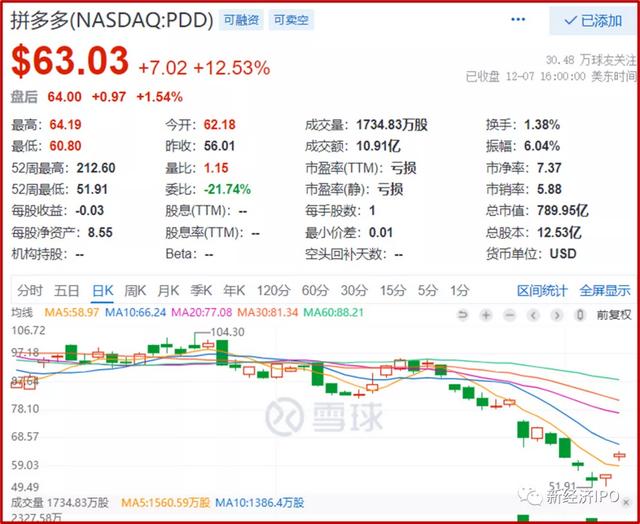Screen dimensions: 640x524
Task: Click the 量比 value 1.15
Action: [216, 168]
